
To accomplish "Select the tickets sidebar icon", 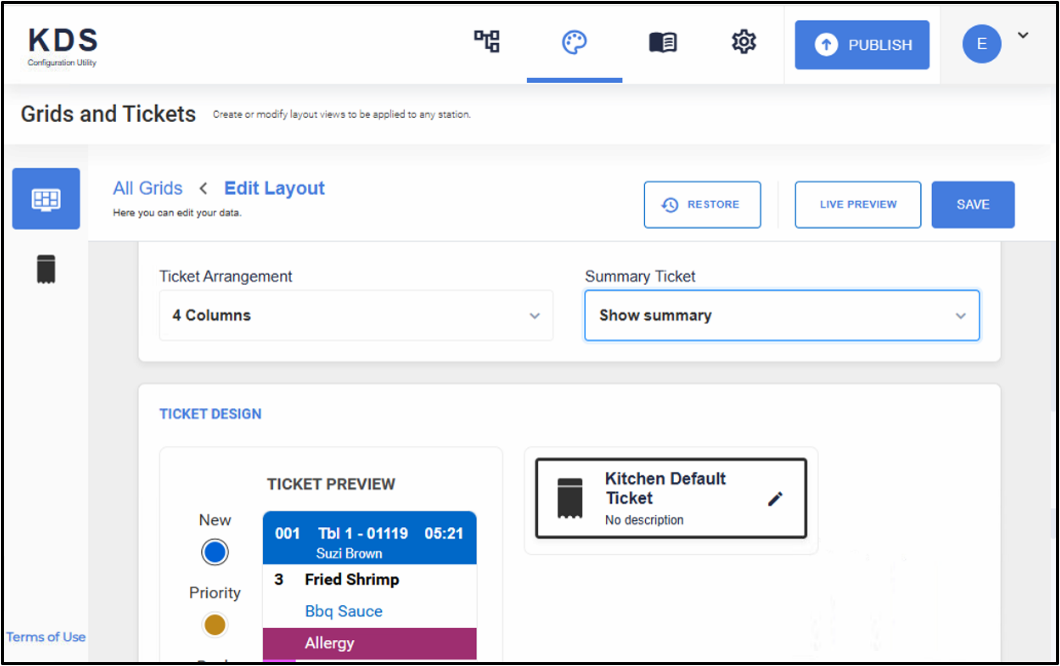I will coord(46,269).
